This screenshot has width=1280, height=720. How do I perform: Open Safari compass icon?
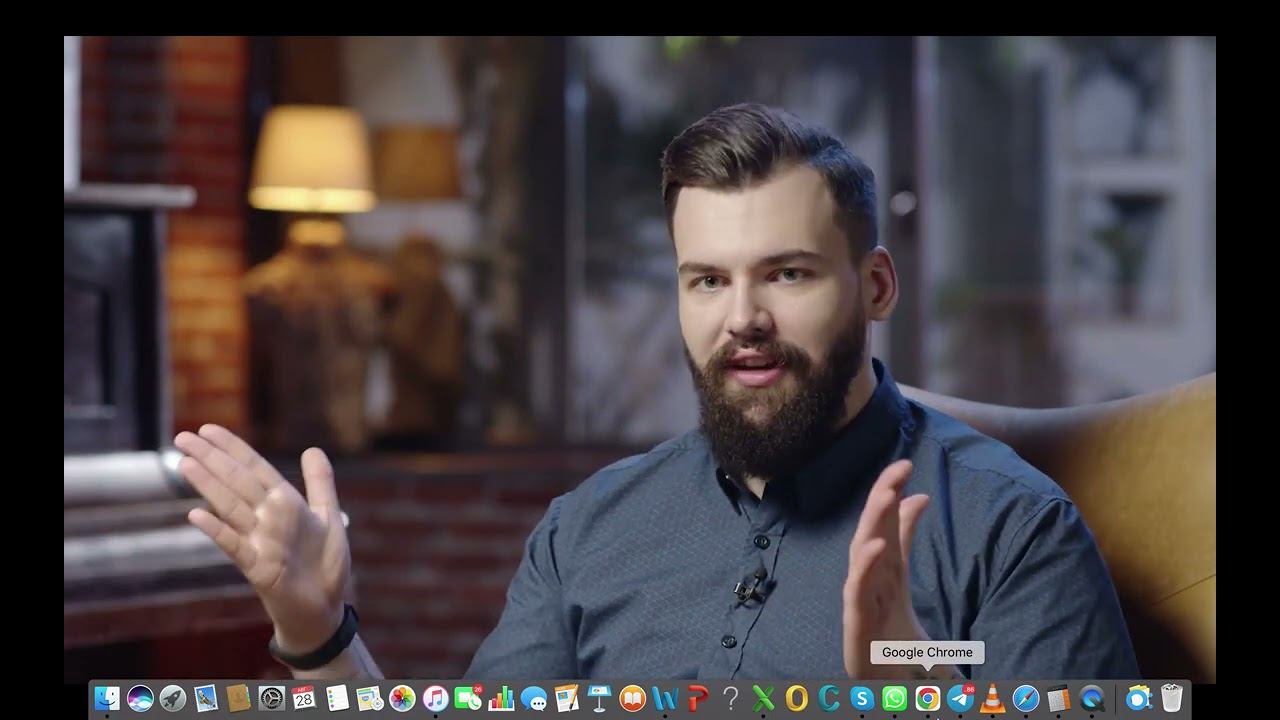[x=1026, y=698]
